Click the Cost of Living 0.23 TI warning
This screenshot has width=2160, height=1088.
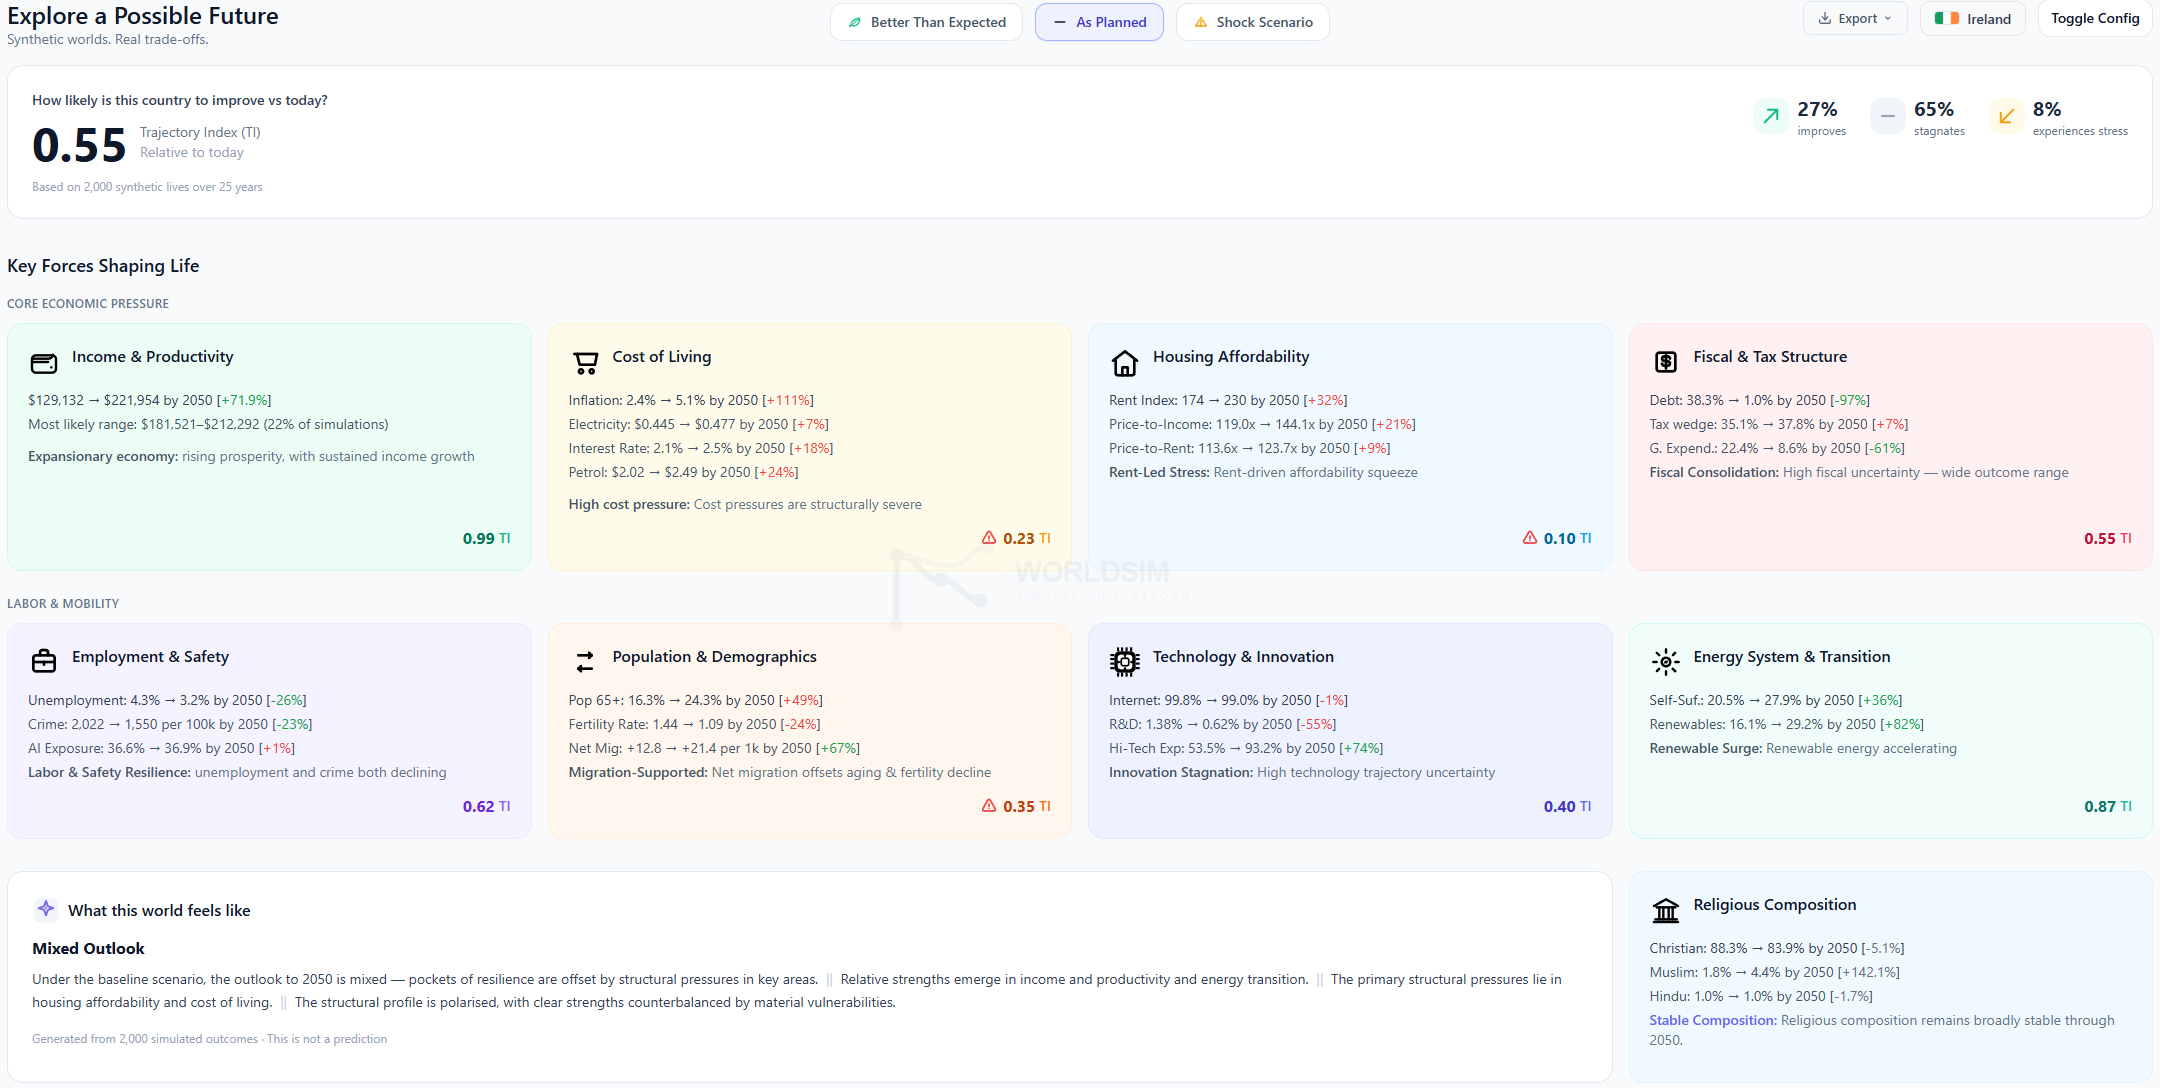point(1017,538)
